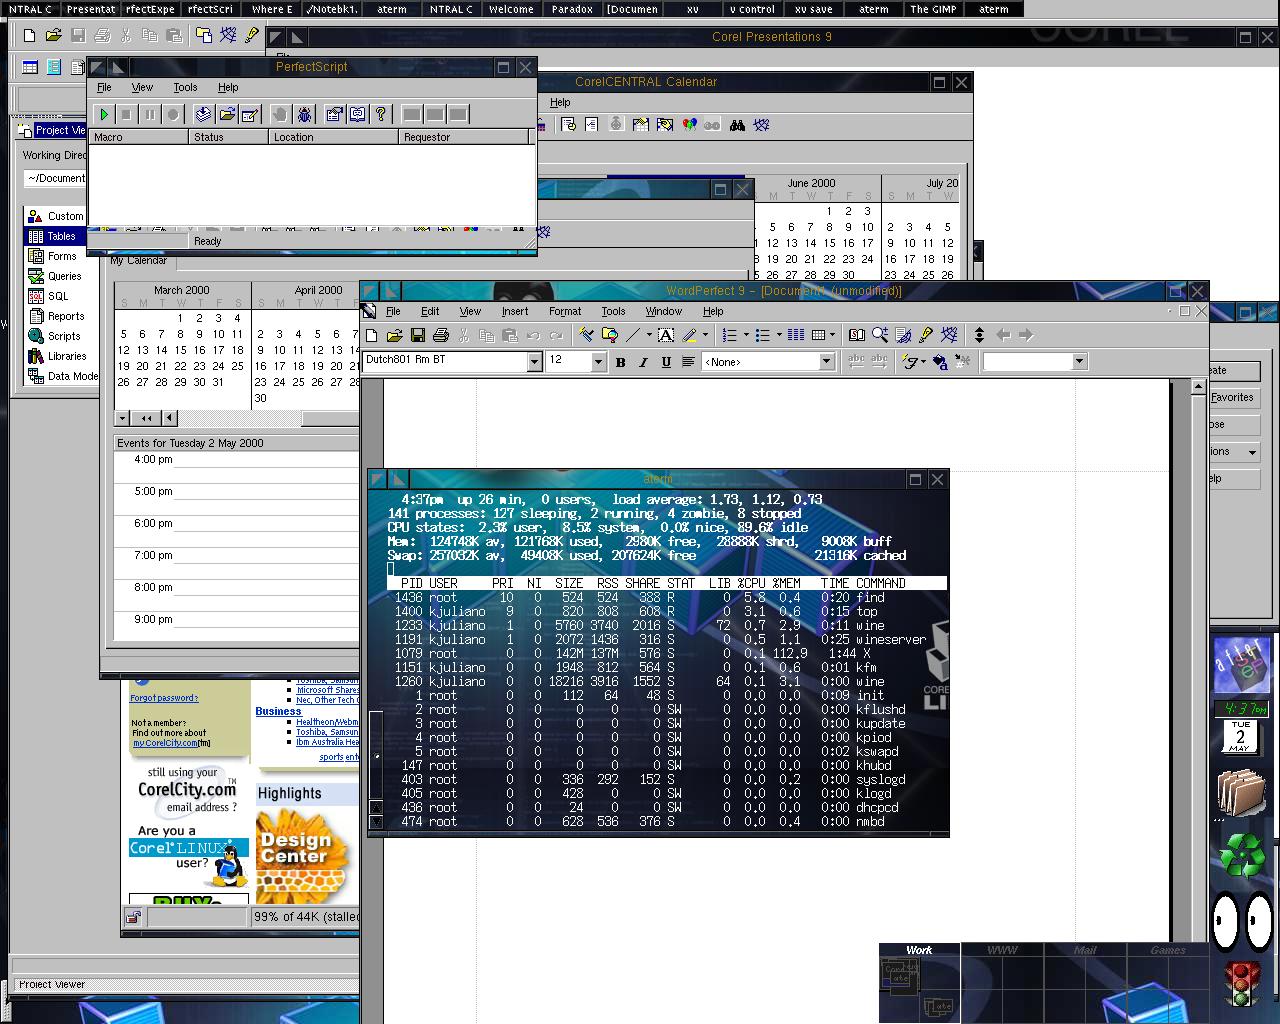Click the Print icon in WordPerfect toolbar
The image size is (1280, 1024).
tap(440, 336)
